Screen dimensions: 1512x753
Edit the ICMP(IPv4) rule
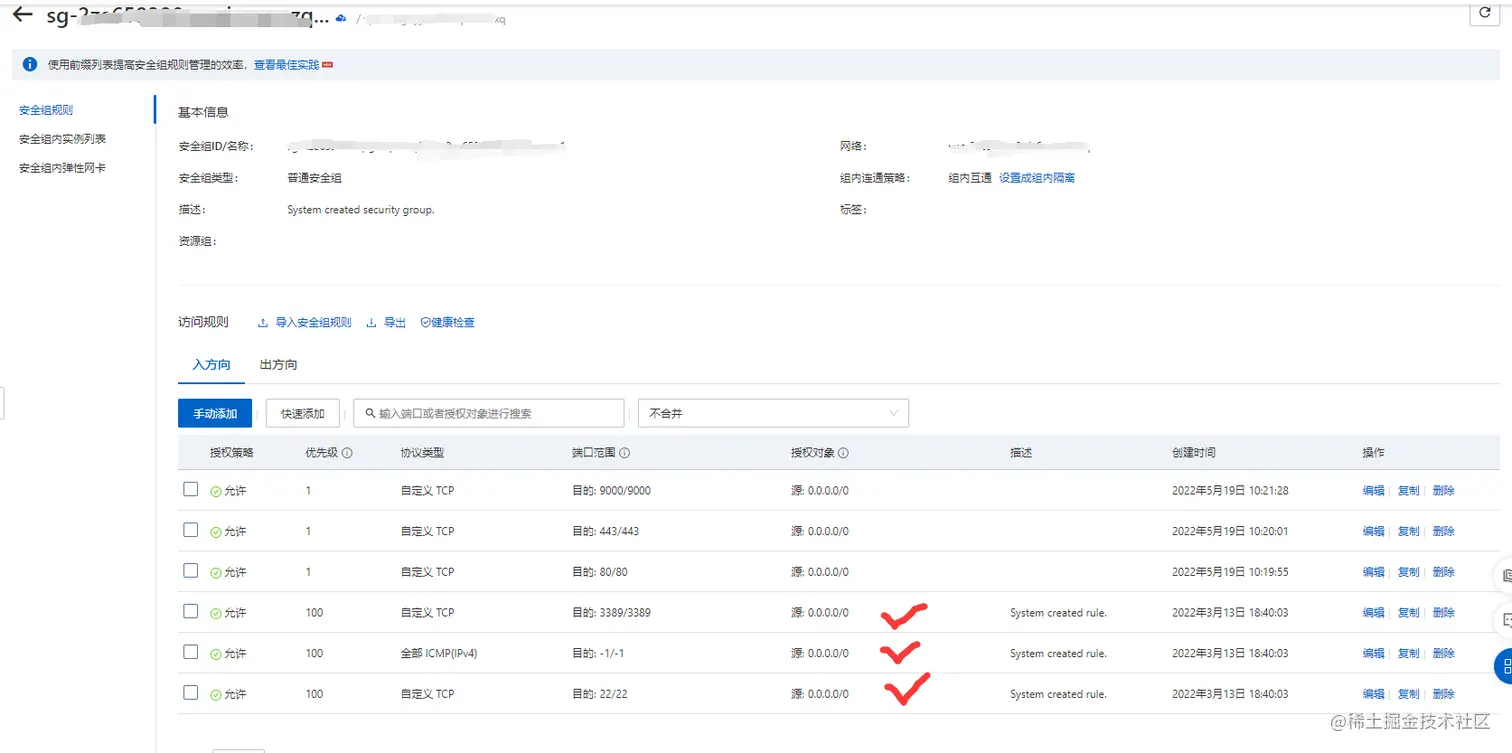1373,653
